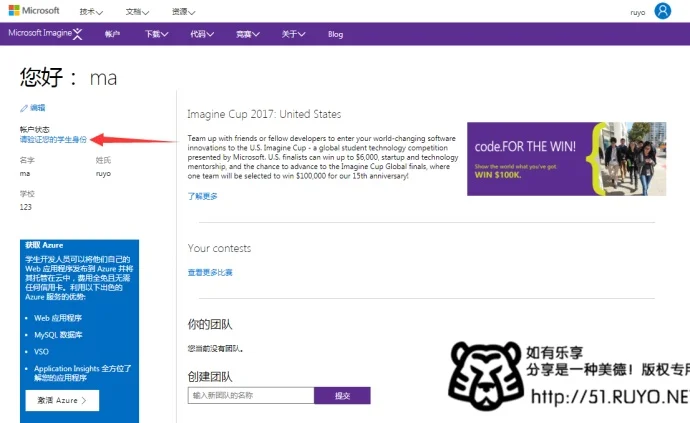Image resolution: width=690 pixels, height=423 pixels.
Task: Open the 了解更多 link
Action: click(202, 196)
